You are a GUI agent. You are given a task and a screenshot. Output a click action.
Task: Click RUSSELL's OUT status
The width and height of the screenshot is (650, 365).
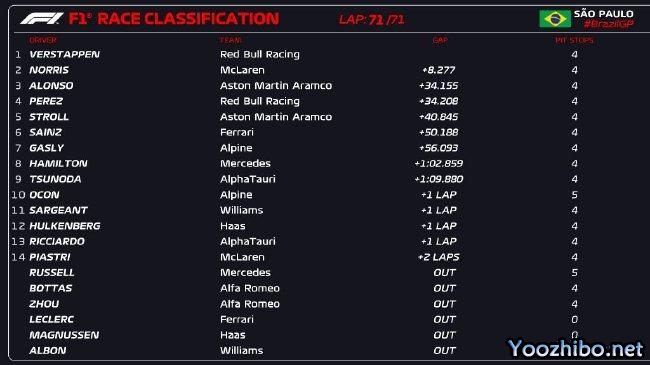[x=444, y=273]
